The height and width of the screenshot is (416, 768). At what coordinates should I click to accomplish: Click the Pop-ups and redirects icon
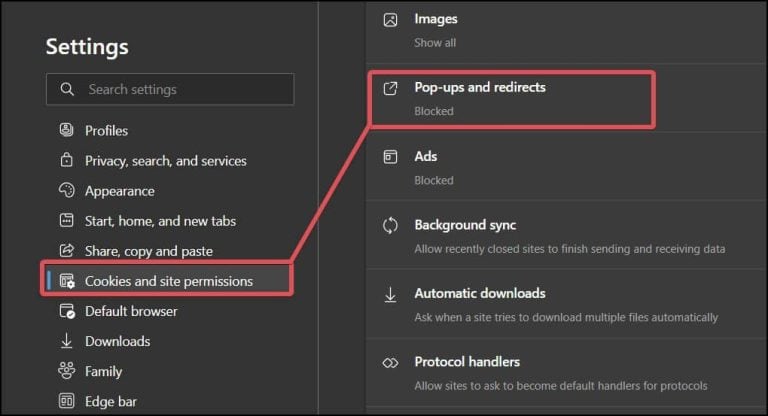coord(391,88)
